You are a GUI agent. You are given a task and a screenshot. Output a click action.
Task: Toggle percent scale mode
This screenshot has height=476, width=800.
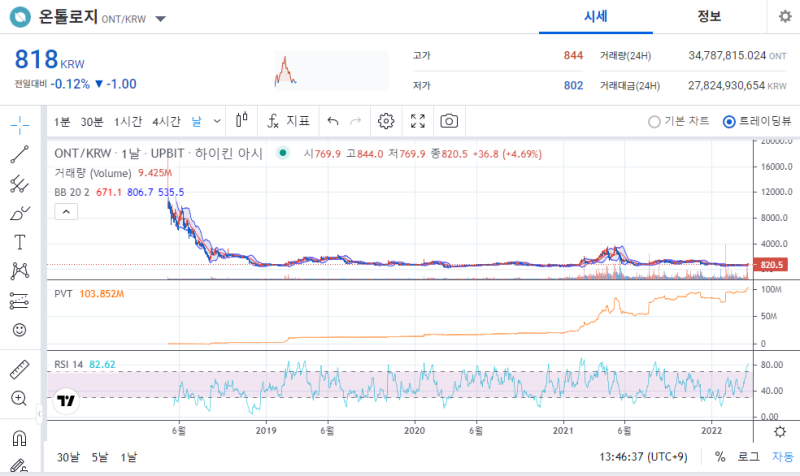pyautogui.click(x=720, y=457)
